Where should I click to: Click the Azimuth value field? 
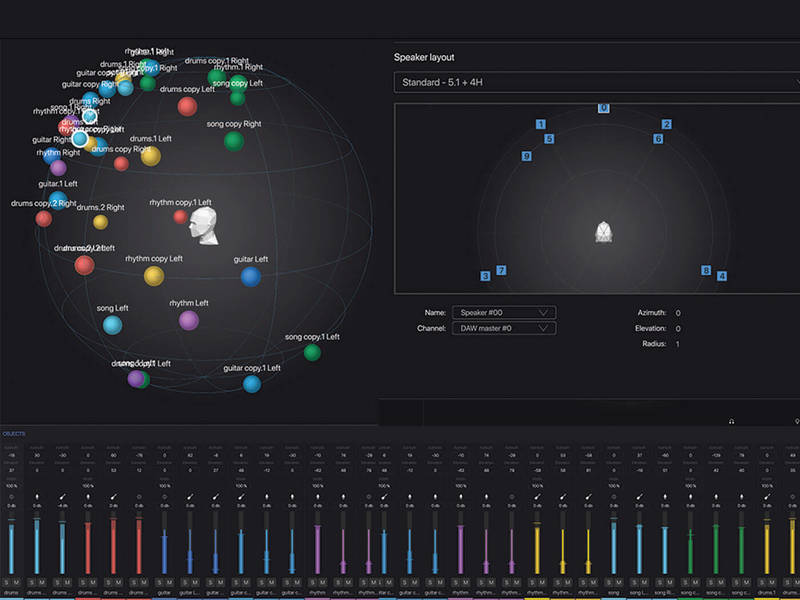click(x=678, y=312)
